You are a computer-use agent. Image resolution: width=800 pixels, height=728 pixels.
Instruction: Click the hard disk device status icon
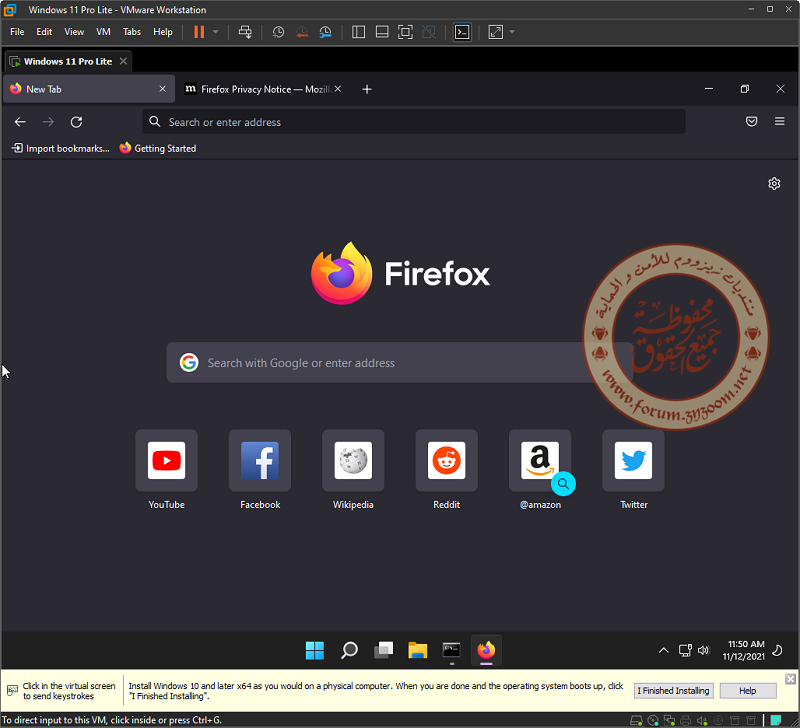636,721
